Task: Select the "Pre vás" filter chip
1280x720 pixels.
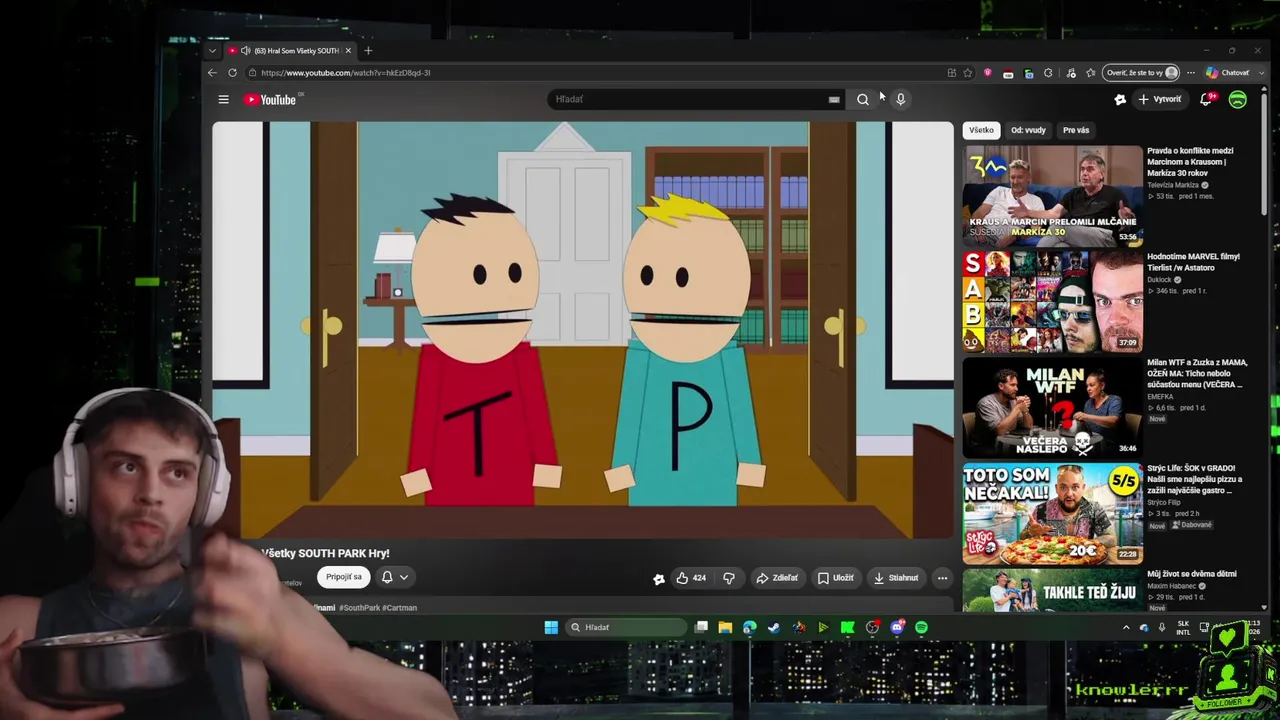Action: point(1076,130)
